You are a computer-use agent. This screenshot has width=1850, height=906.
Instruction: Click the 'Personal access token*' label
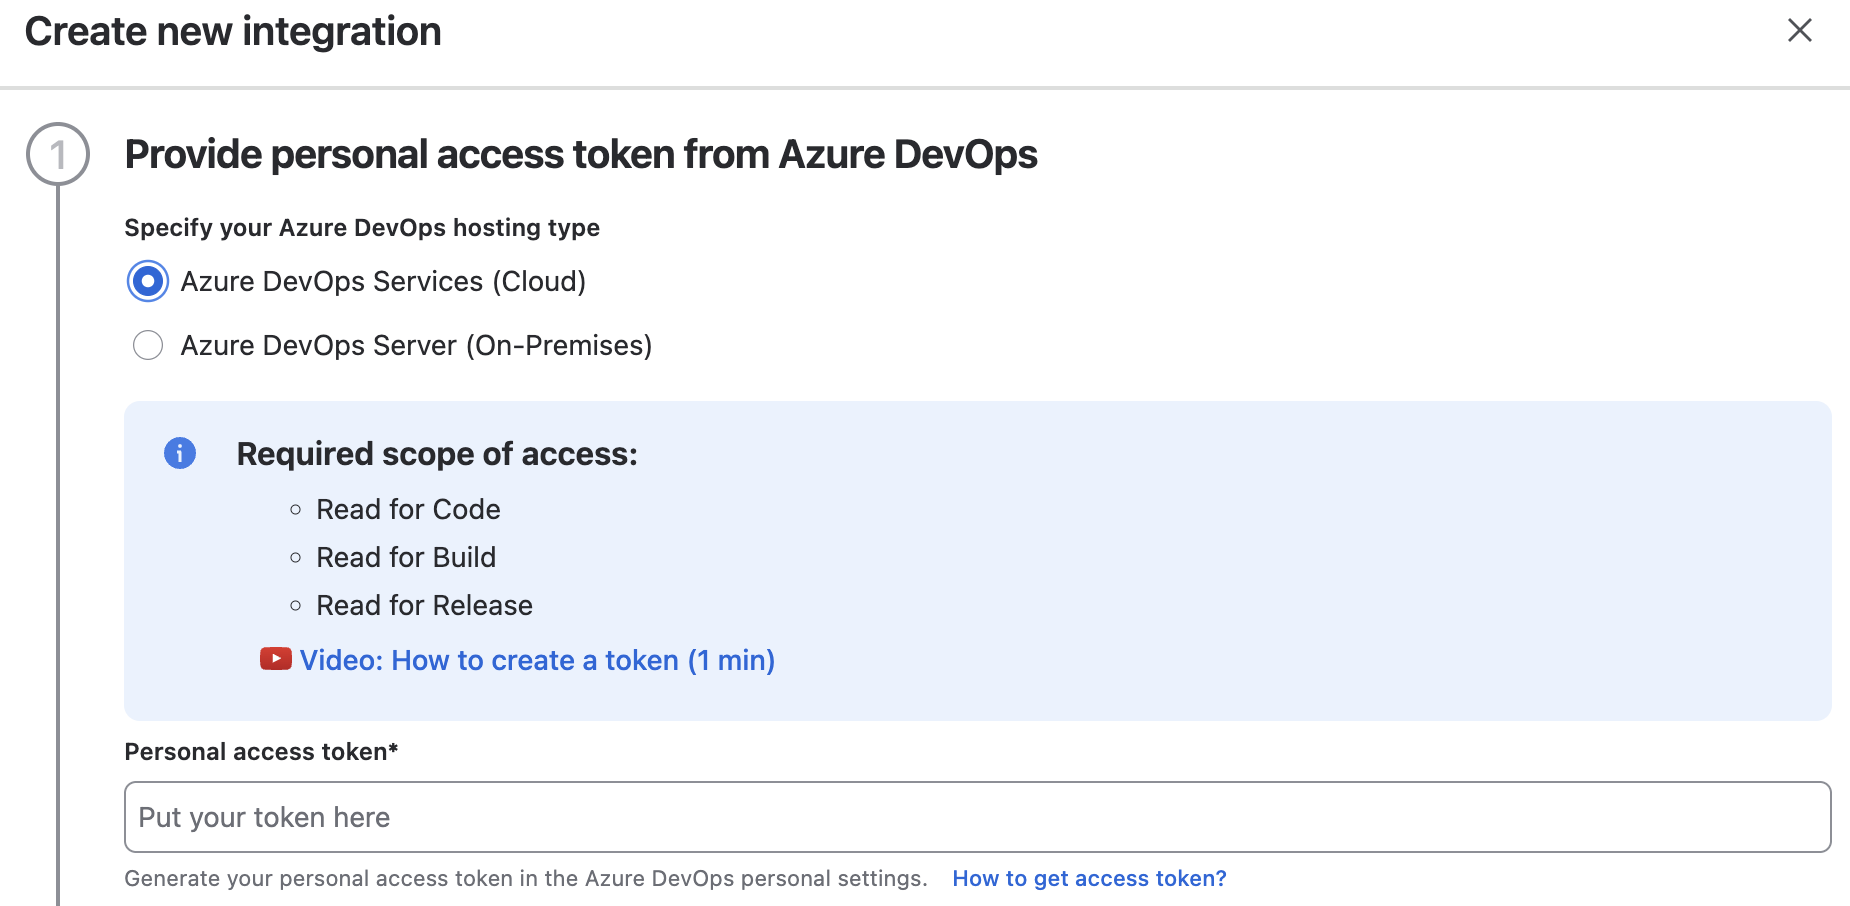[x=261, y=752]
